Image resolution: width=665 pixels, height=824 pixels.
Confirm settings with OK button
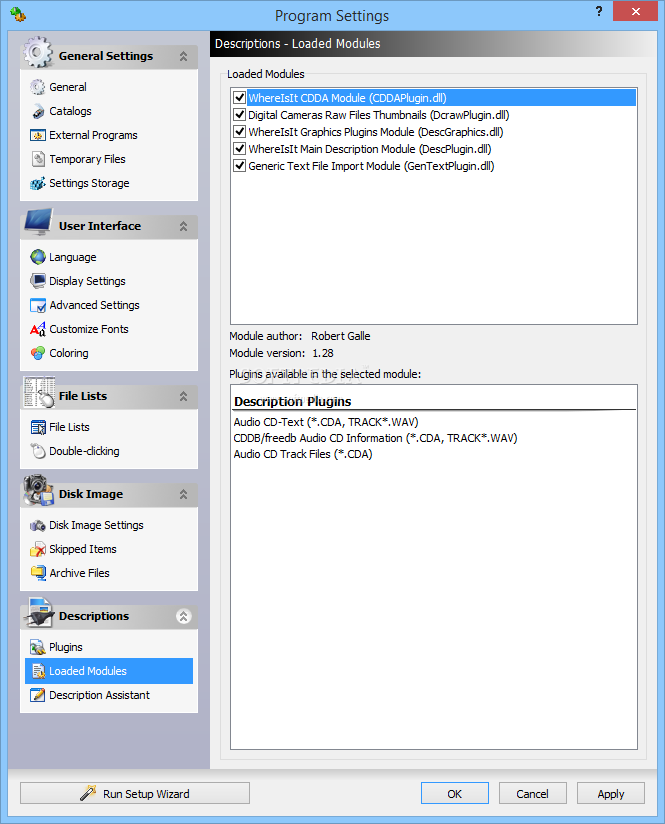tap(455, 794)
